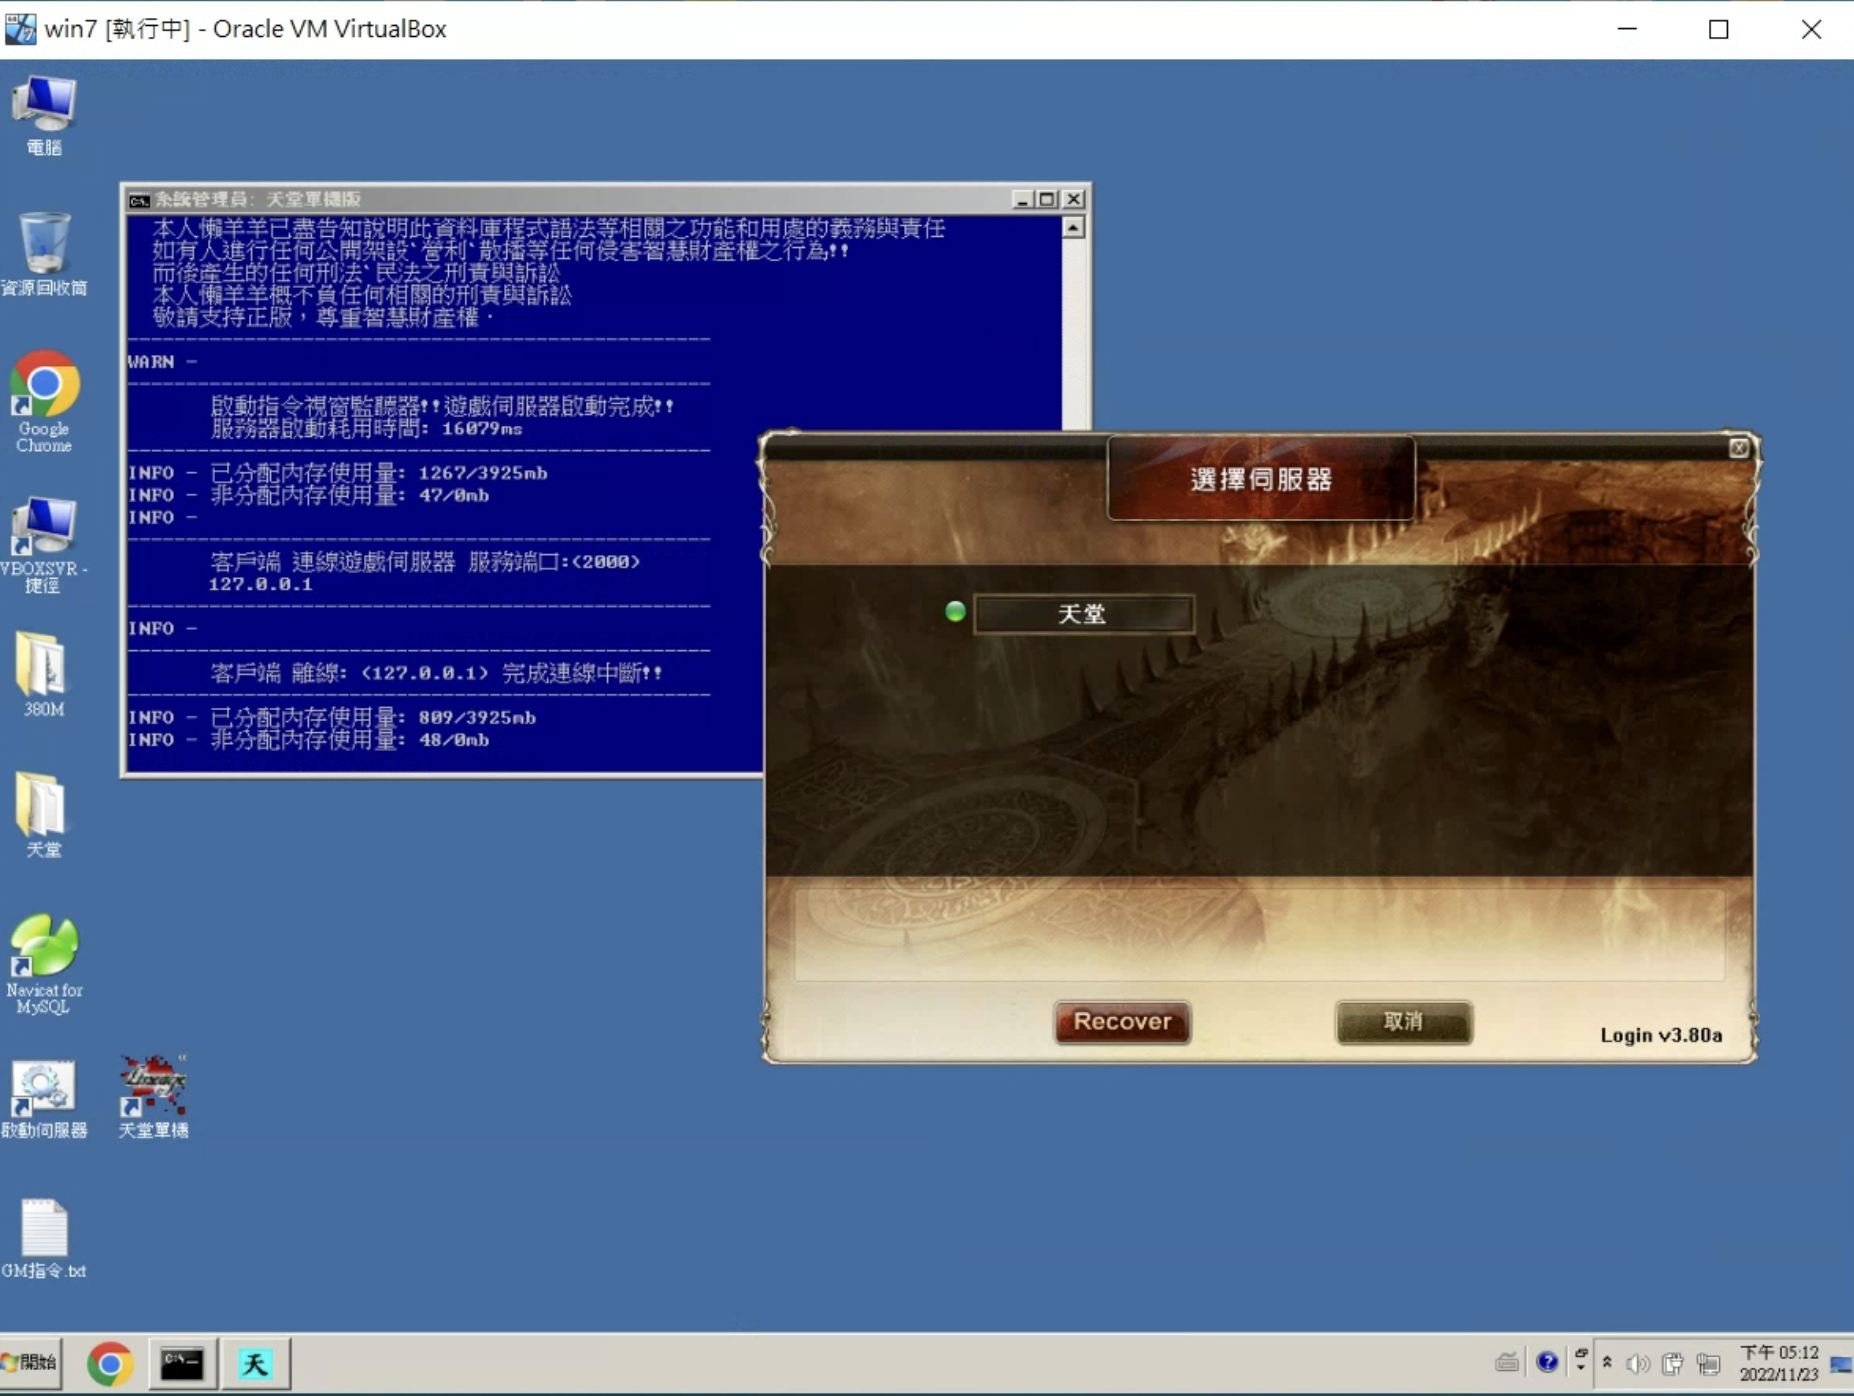Minimize the Oracle VM VirtualBox window
The image size is (1854, 1396).
(x=1627, y=29)
